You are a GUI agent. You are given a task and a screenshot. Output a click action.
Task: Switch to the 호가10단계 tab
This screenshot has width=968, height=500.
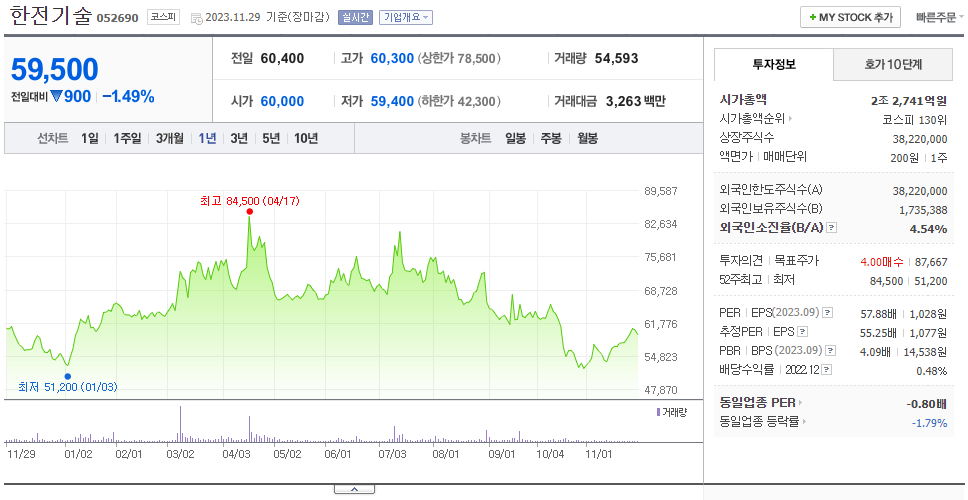tap(893, 64)
